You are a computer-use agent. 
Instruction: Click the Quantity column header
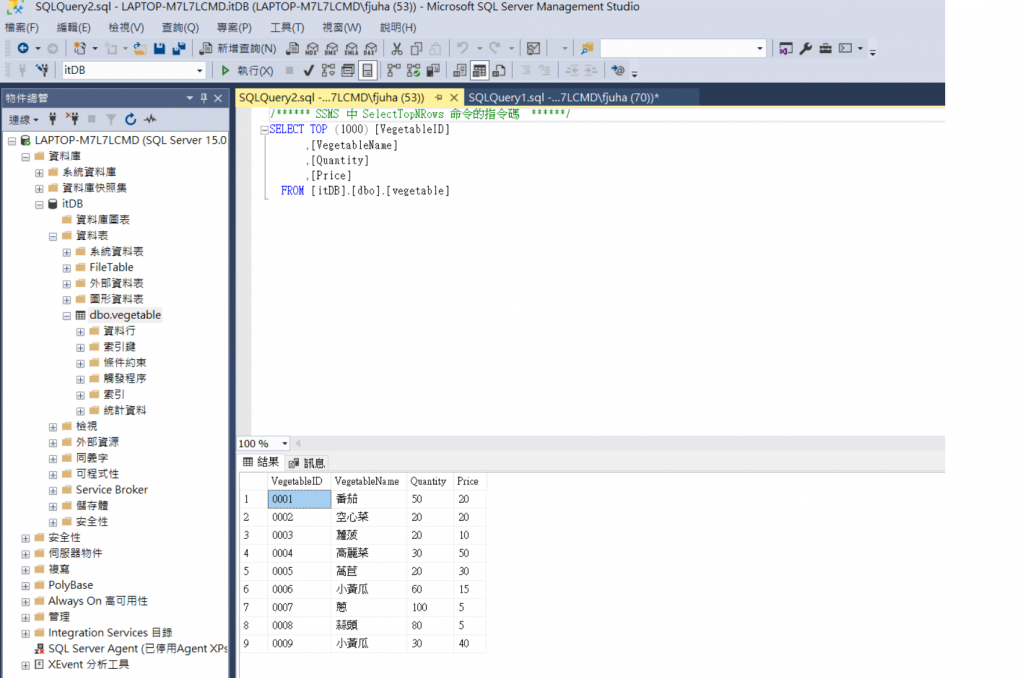click(x=428, y=481)
